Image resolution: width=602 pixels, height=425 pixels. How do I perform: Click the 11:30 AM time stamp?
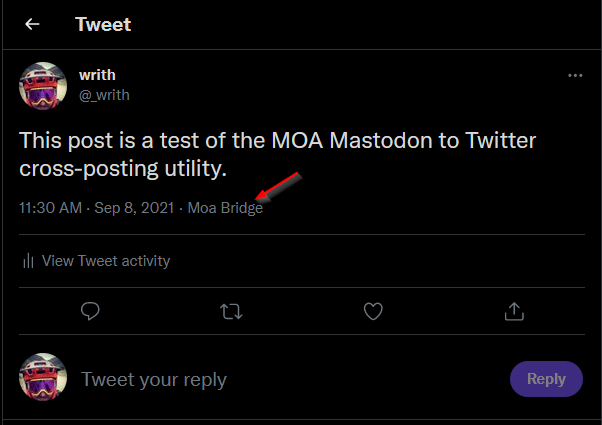(50, 208)
